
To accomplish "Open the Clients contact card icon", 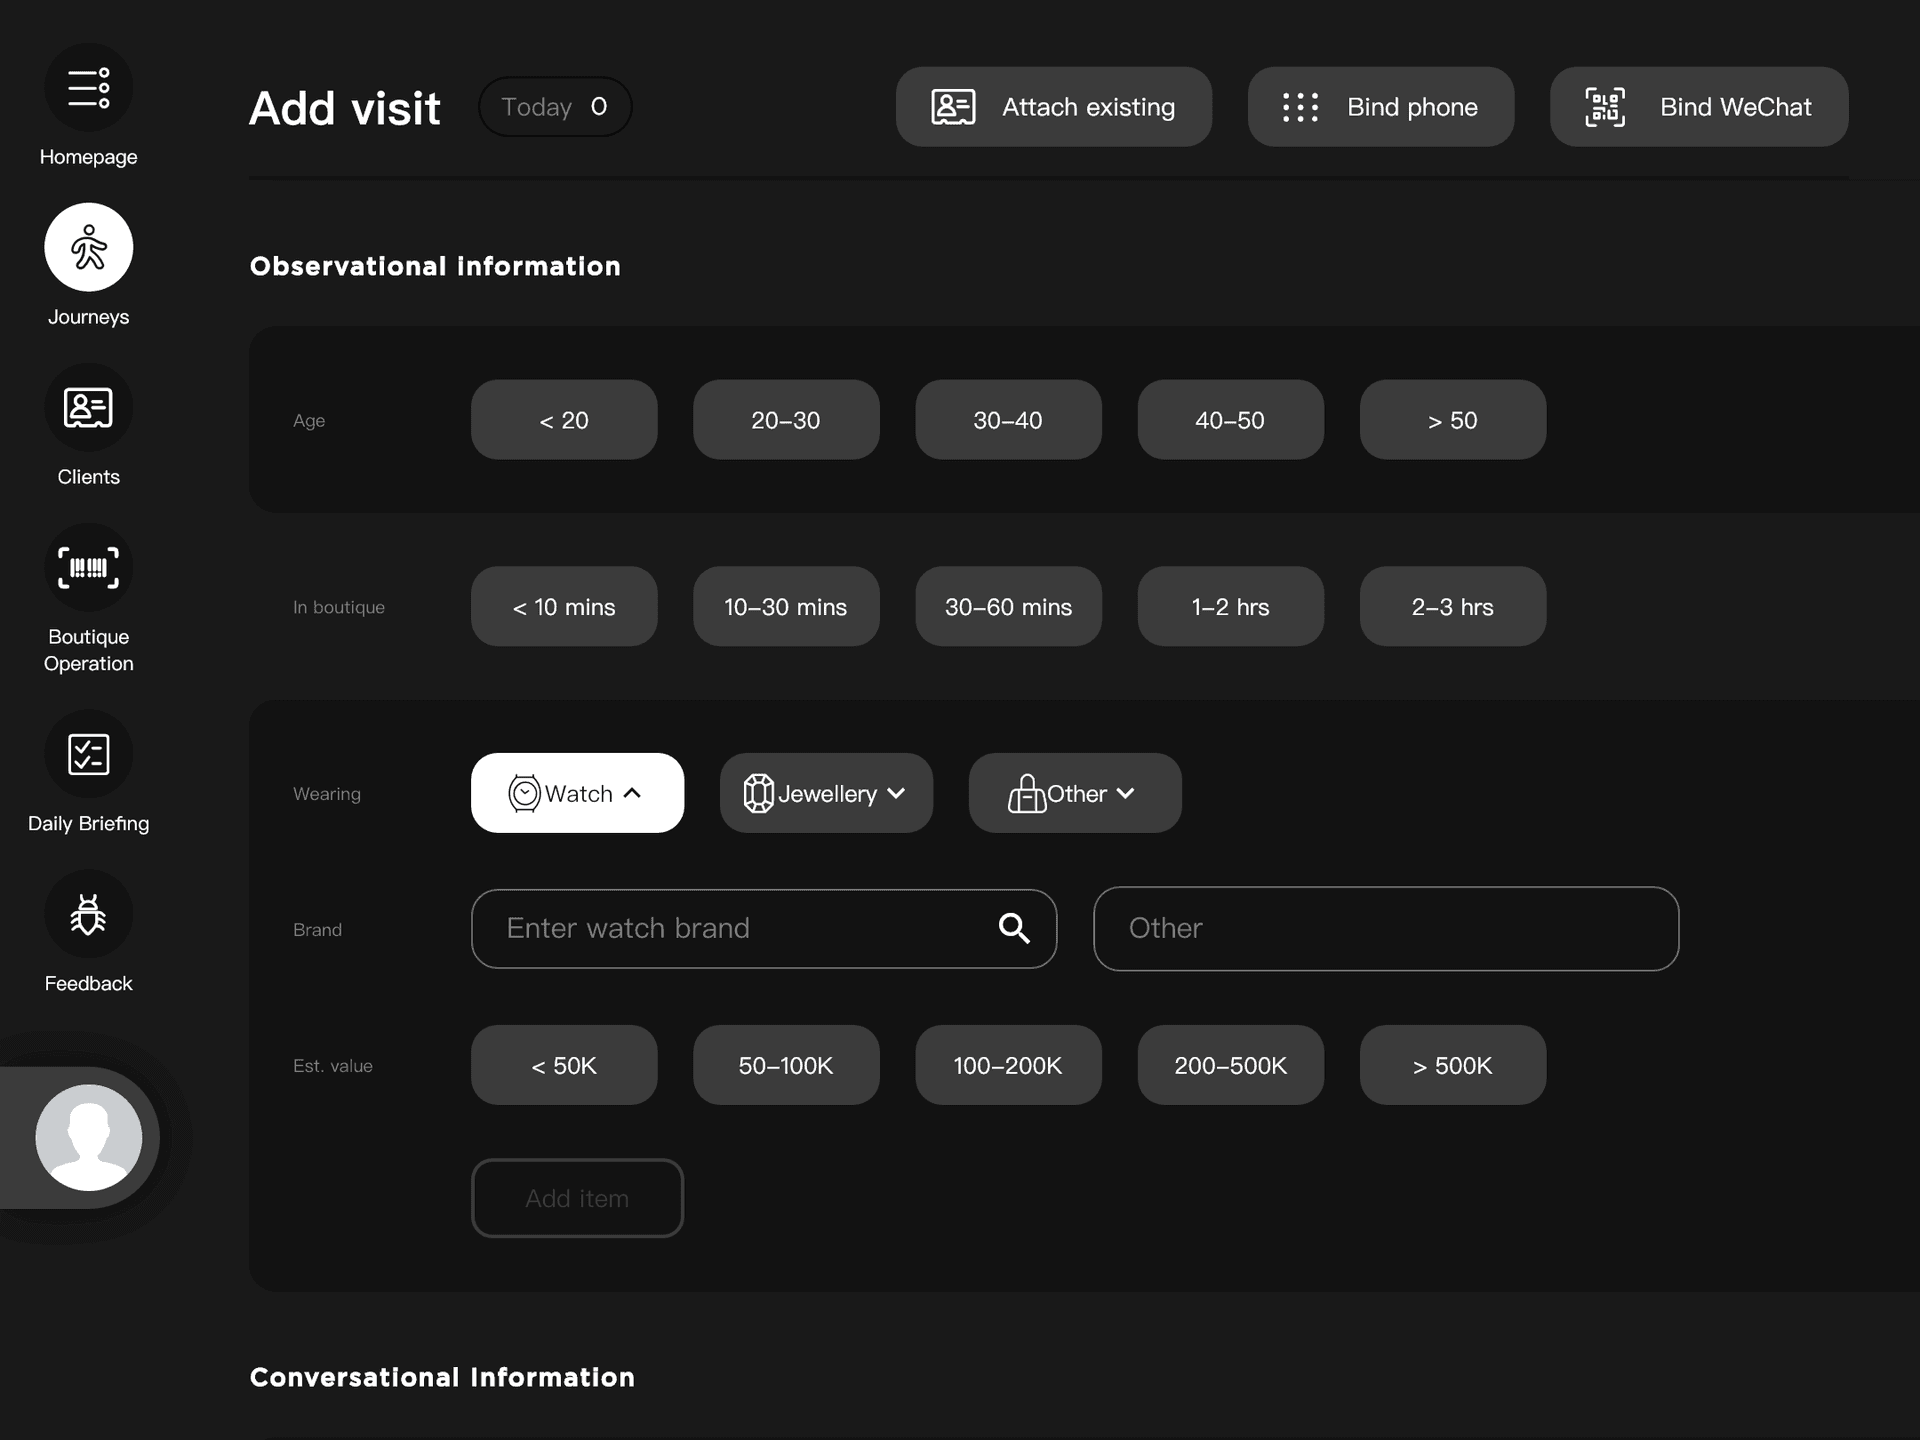I will 88,407.
